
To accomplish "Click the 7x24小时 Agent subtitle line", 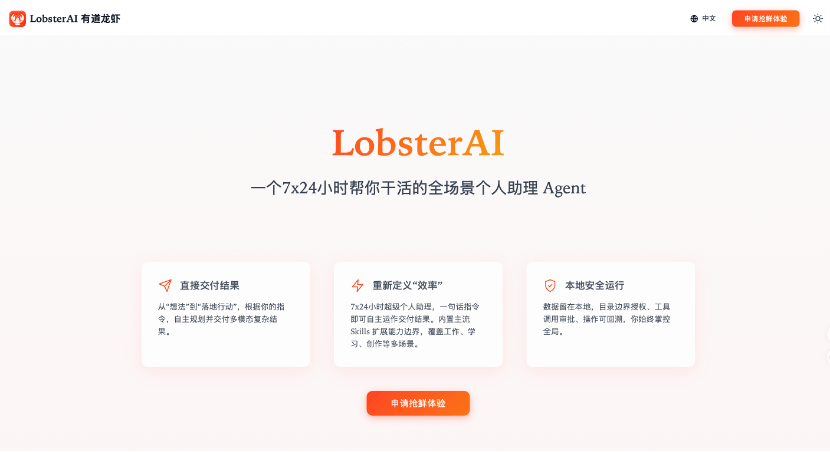I will (x=418, y=188).
